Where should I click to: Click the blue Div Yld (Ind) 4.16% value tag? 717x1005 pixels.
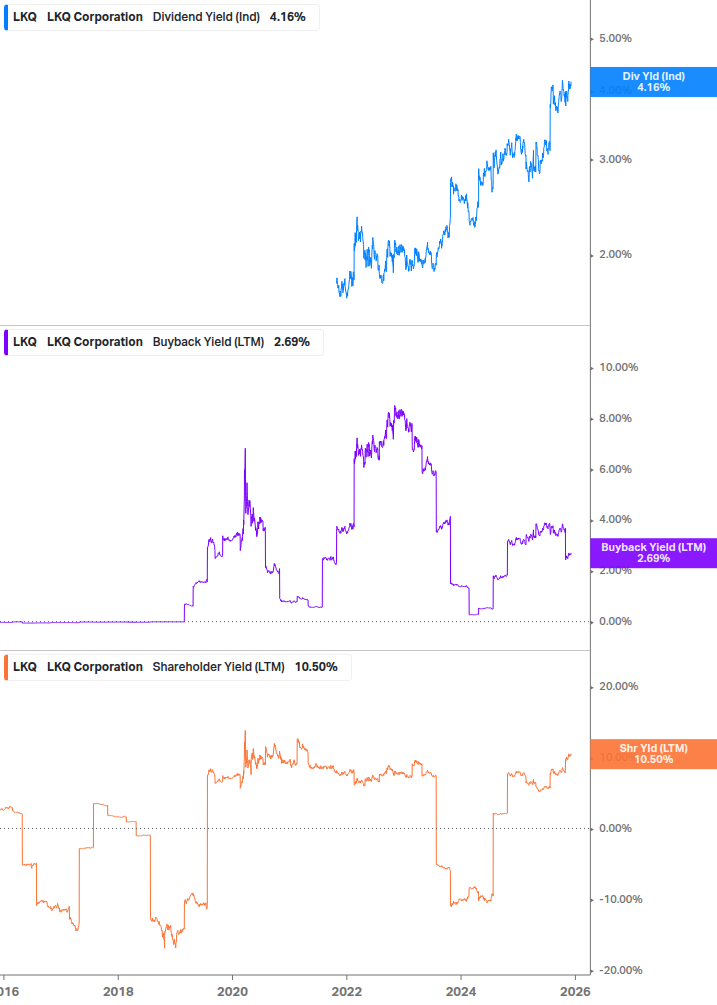click(x=653, y=82)
